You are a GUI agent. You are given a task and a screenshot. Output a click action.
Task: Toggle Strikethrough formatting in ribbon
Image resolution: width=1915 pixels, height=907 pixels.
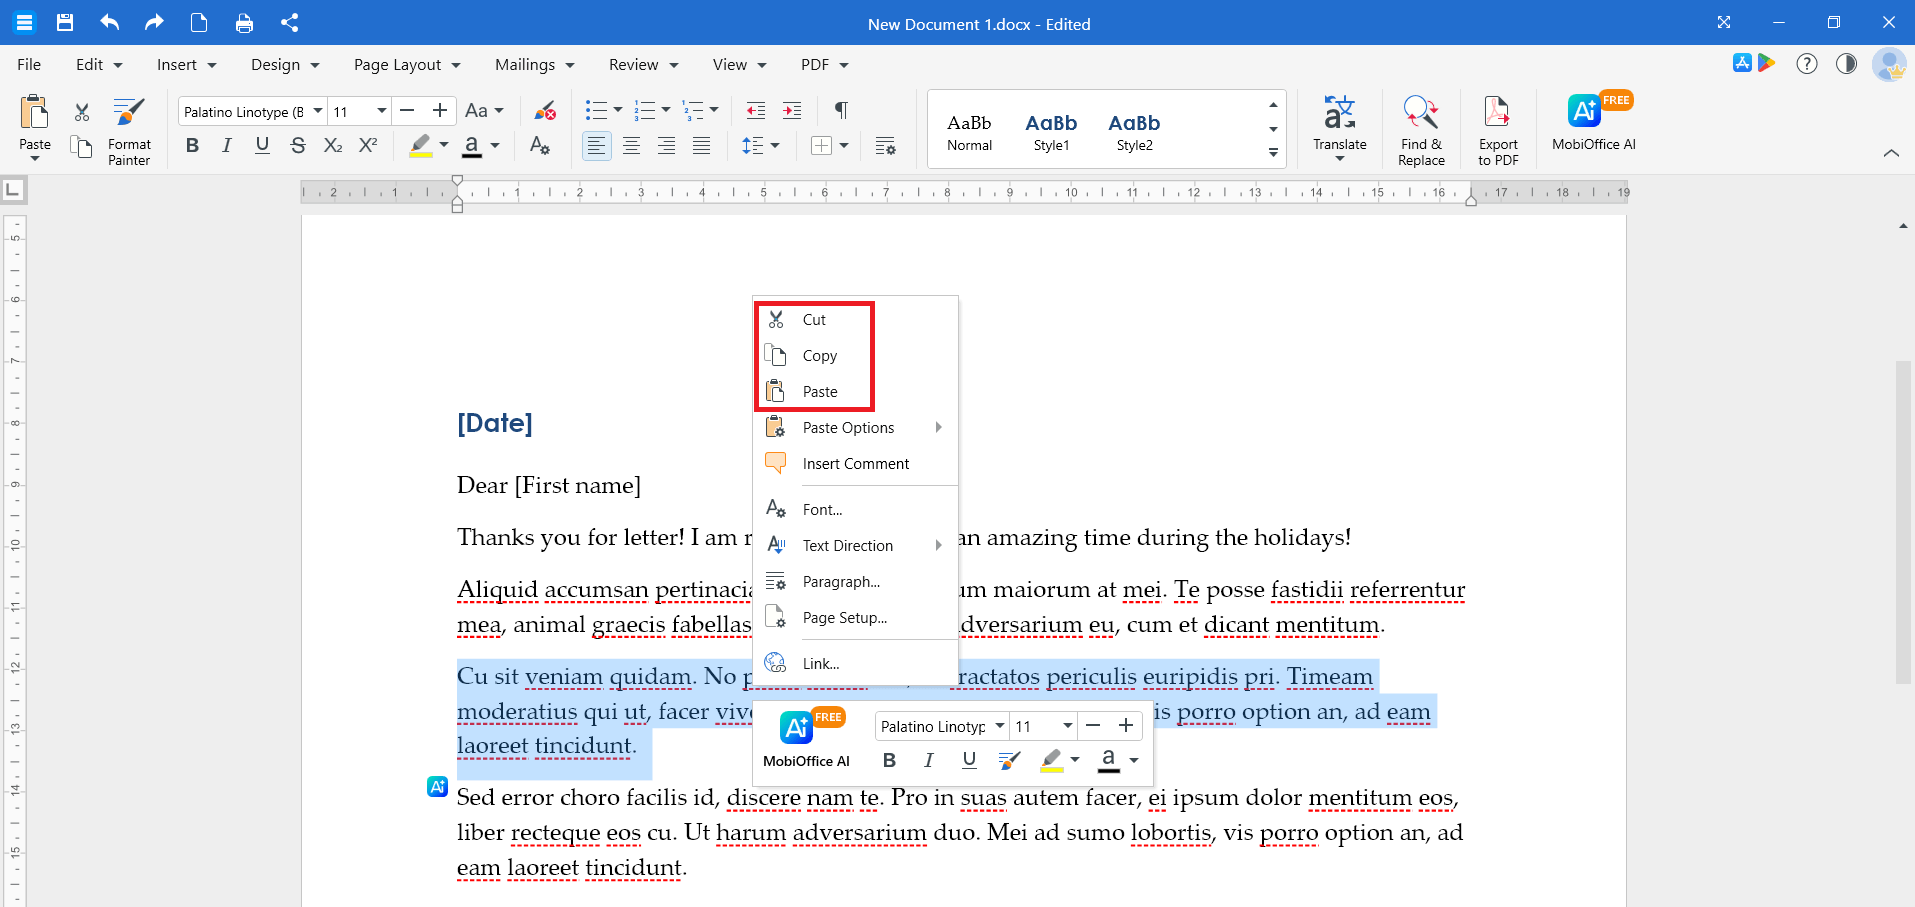(297, 146)
